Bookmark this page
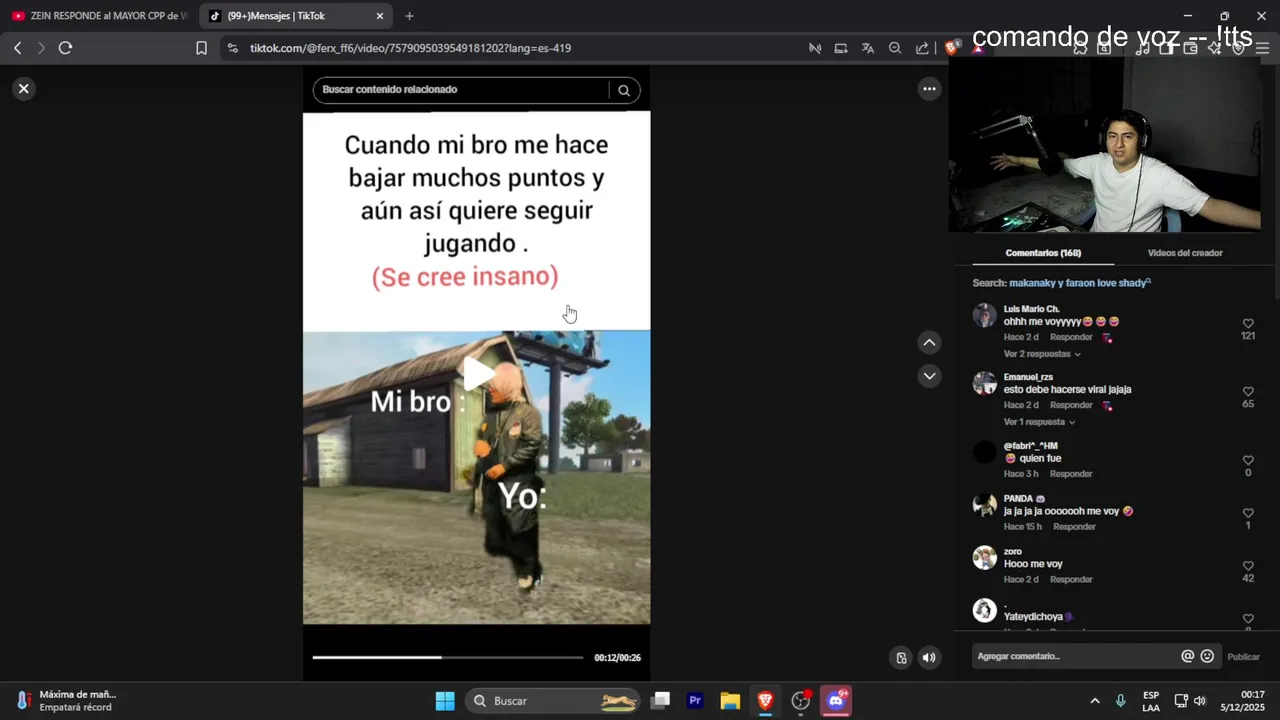 (x=201, y=48)
